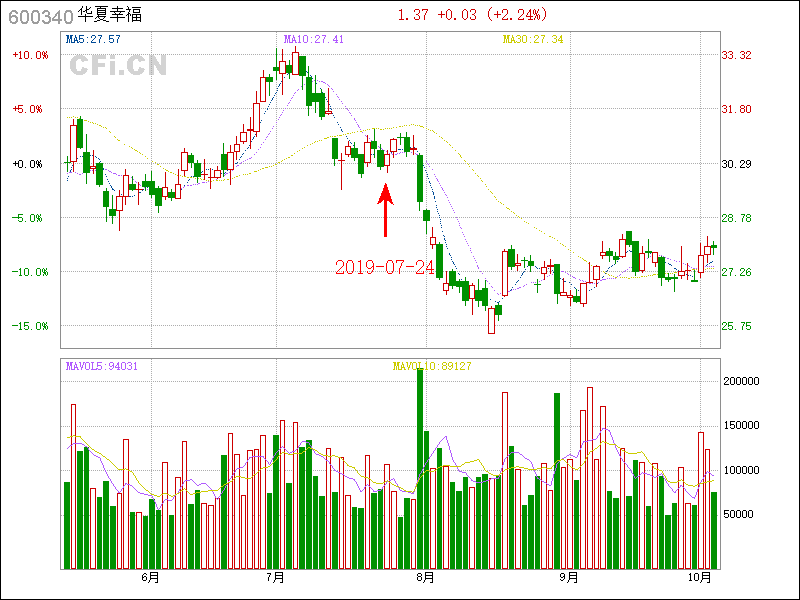
Task: Select the MA10:27.41 indicator label
Action: click(314, 39)
